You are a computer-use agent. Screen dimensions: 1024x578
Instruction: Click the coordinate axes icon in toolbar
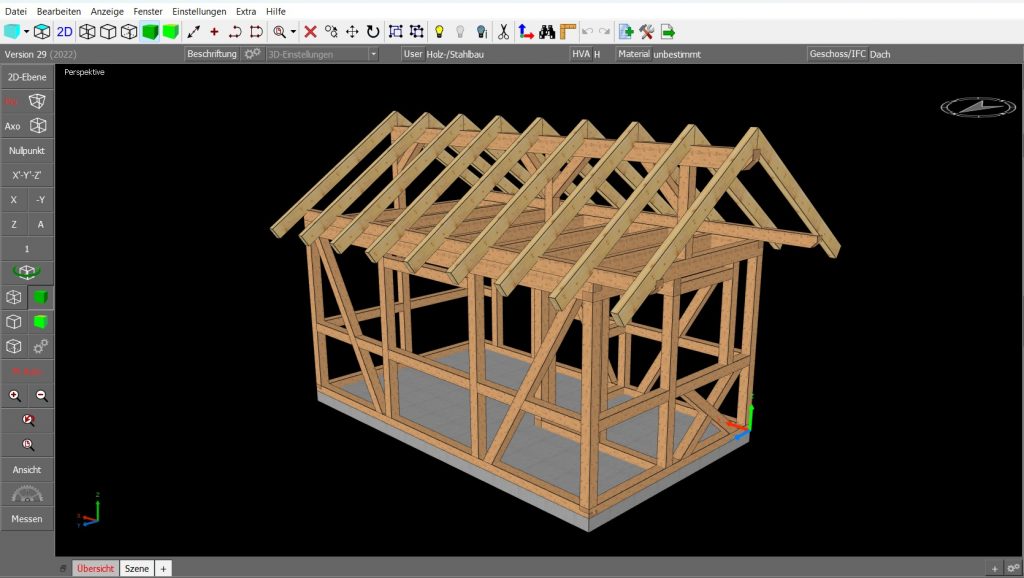(526, 31)
